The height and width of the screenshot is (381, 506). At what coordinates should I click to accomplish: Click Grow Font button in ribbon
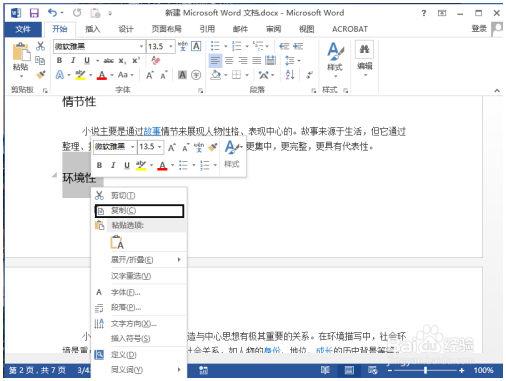150,75
